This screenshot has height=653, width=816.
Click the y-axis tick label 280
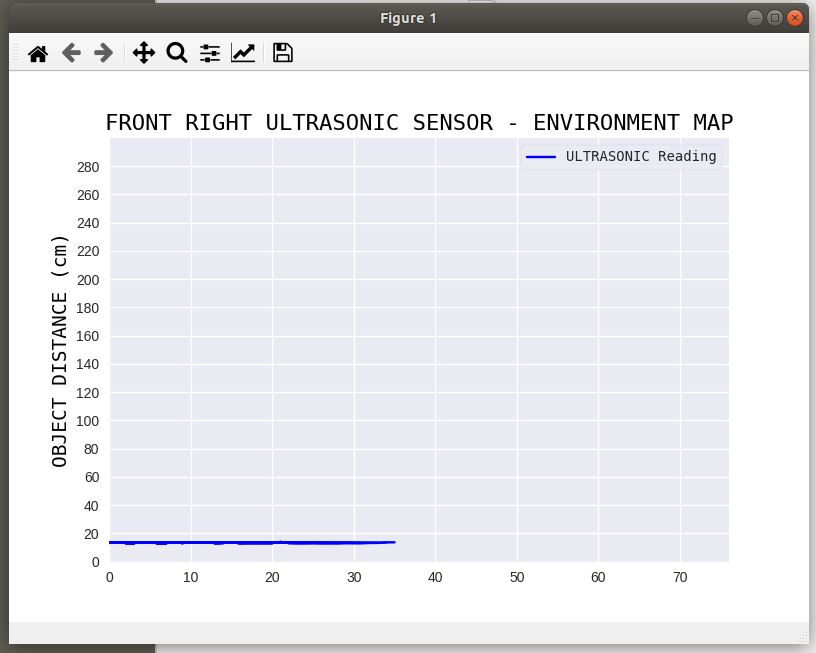pos(88,168)
